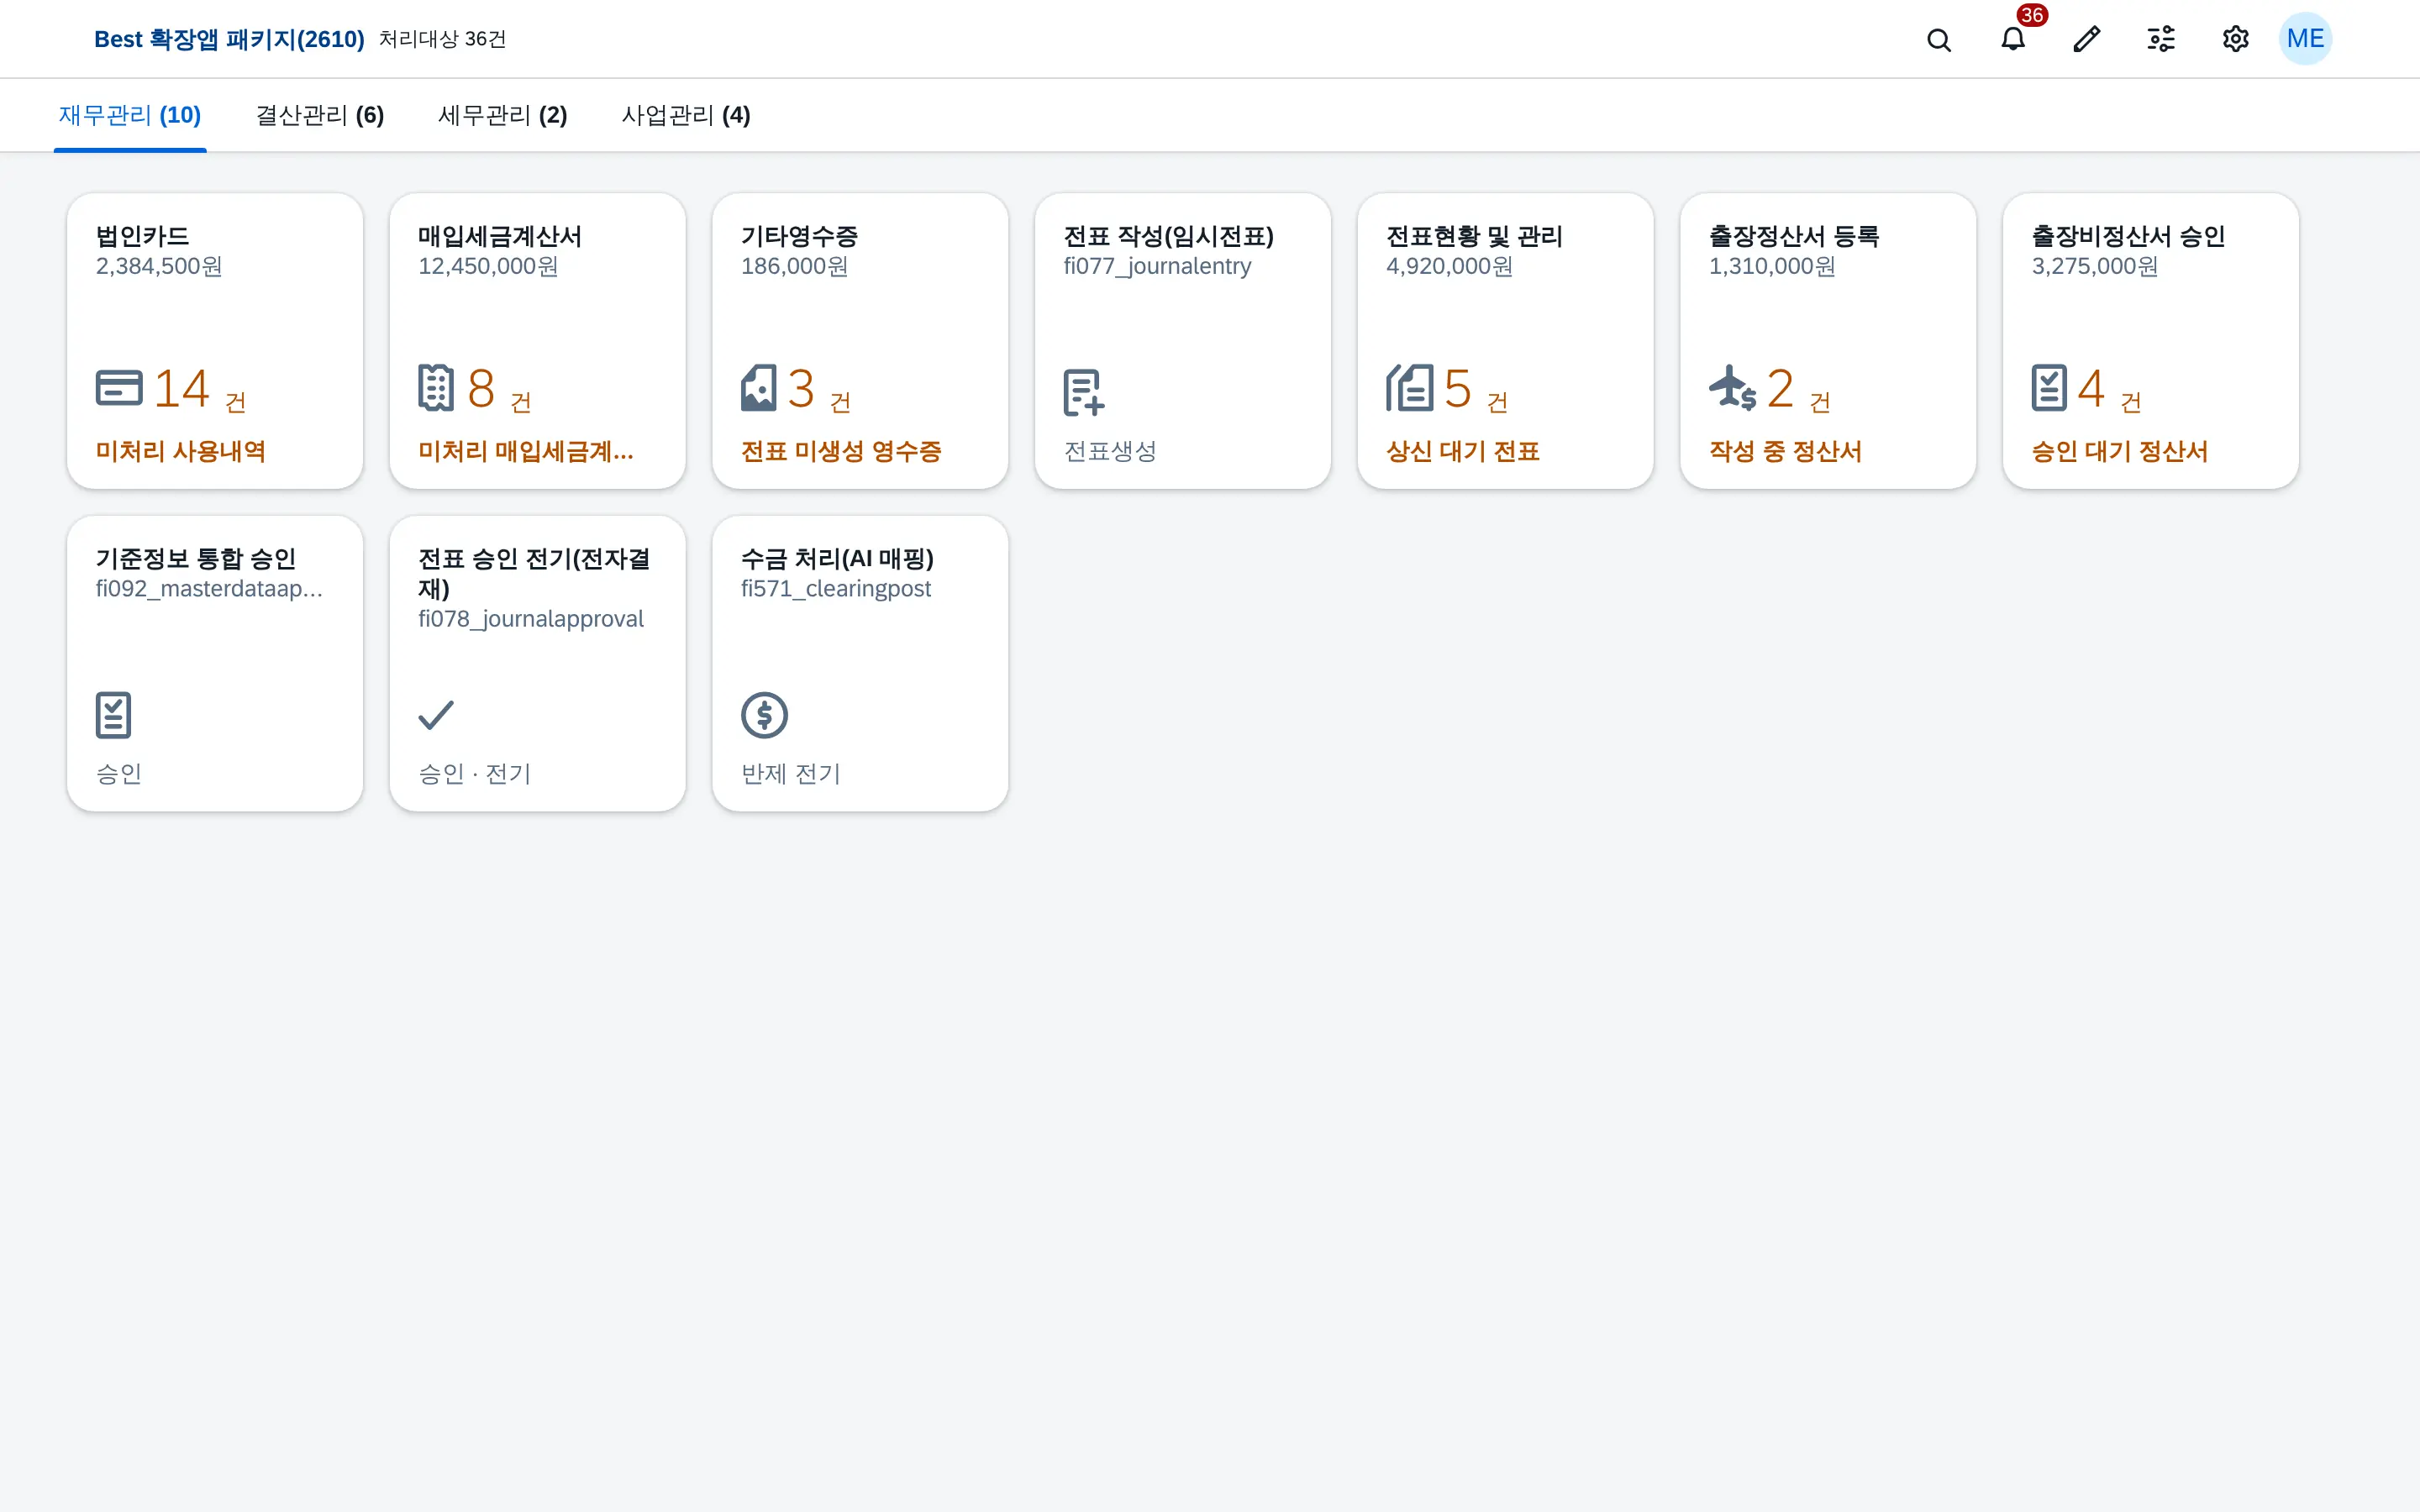Click fi092_masterdataap... subtitle text
Image resolution: width=2420 pixels, height=1512 pixels.
(x=209, y=589)
